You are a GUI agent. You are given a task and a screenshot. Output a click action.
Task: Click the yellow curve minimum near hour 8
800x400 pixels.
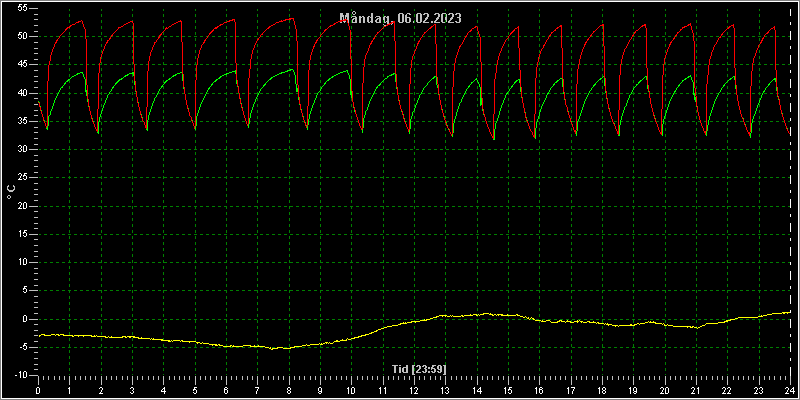click(273, 348)
